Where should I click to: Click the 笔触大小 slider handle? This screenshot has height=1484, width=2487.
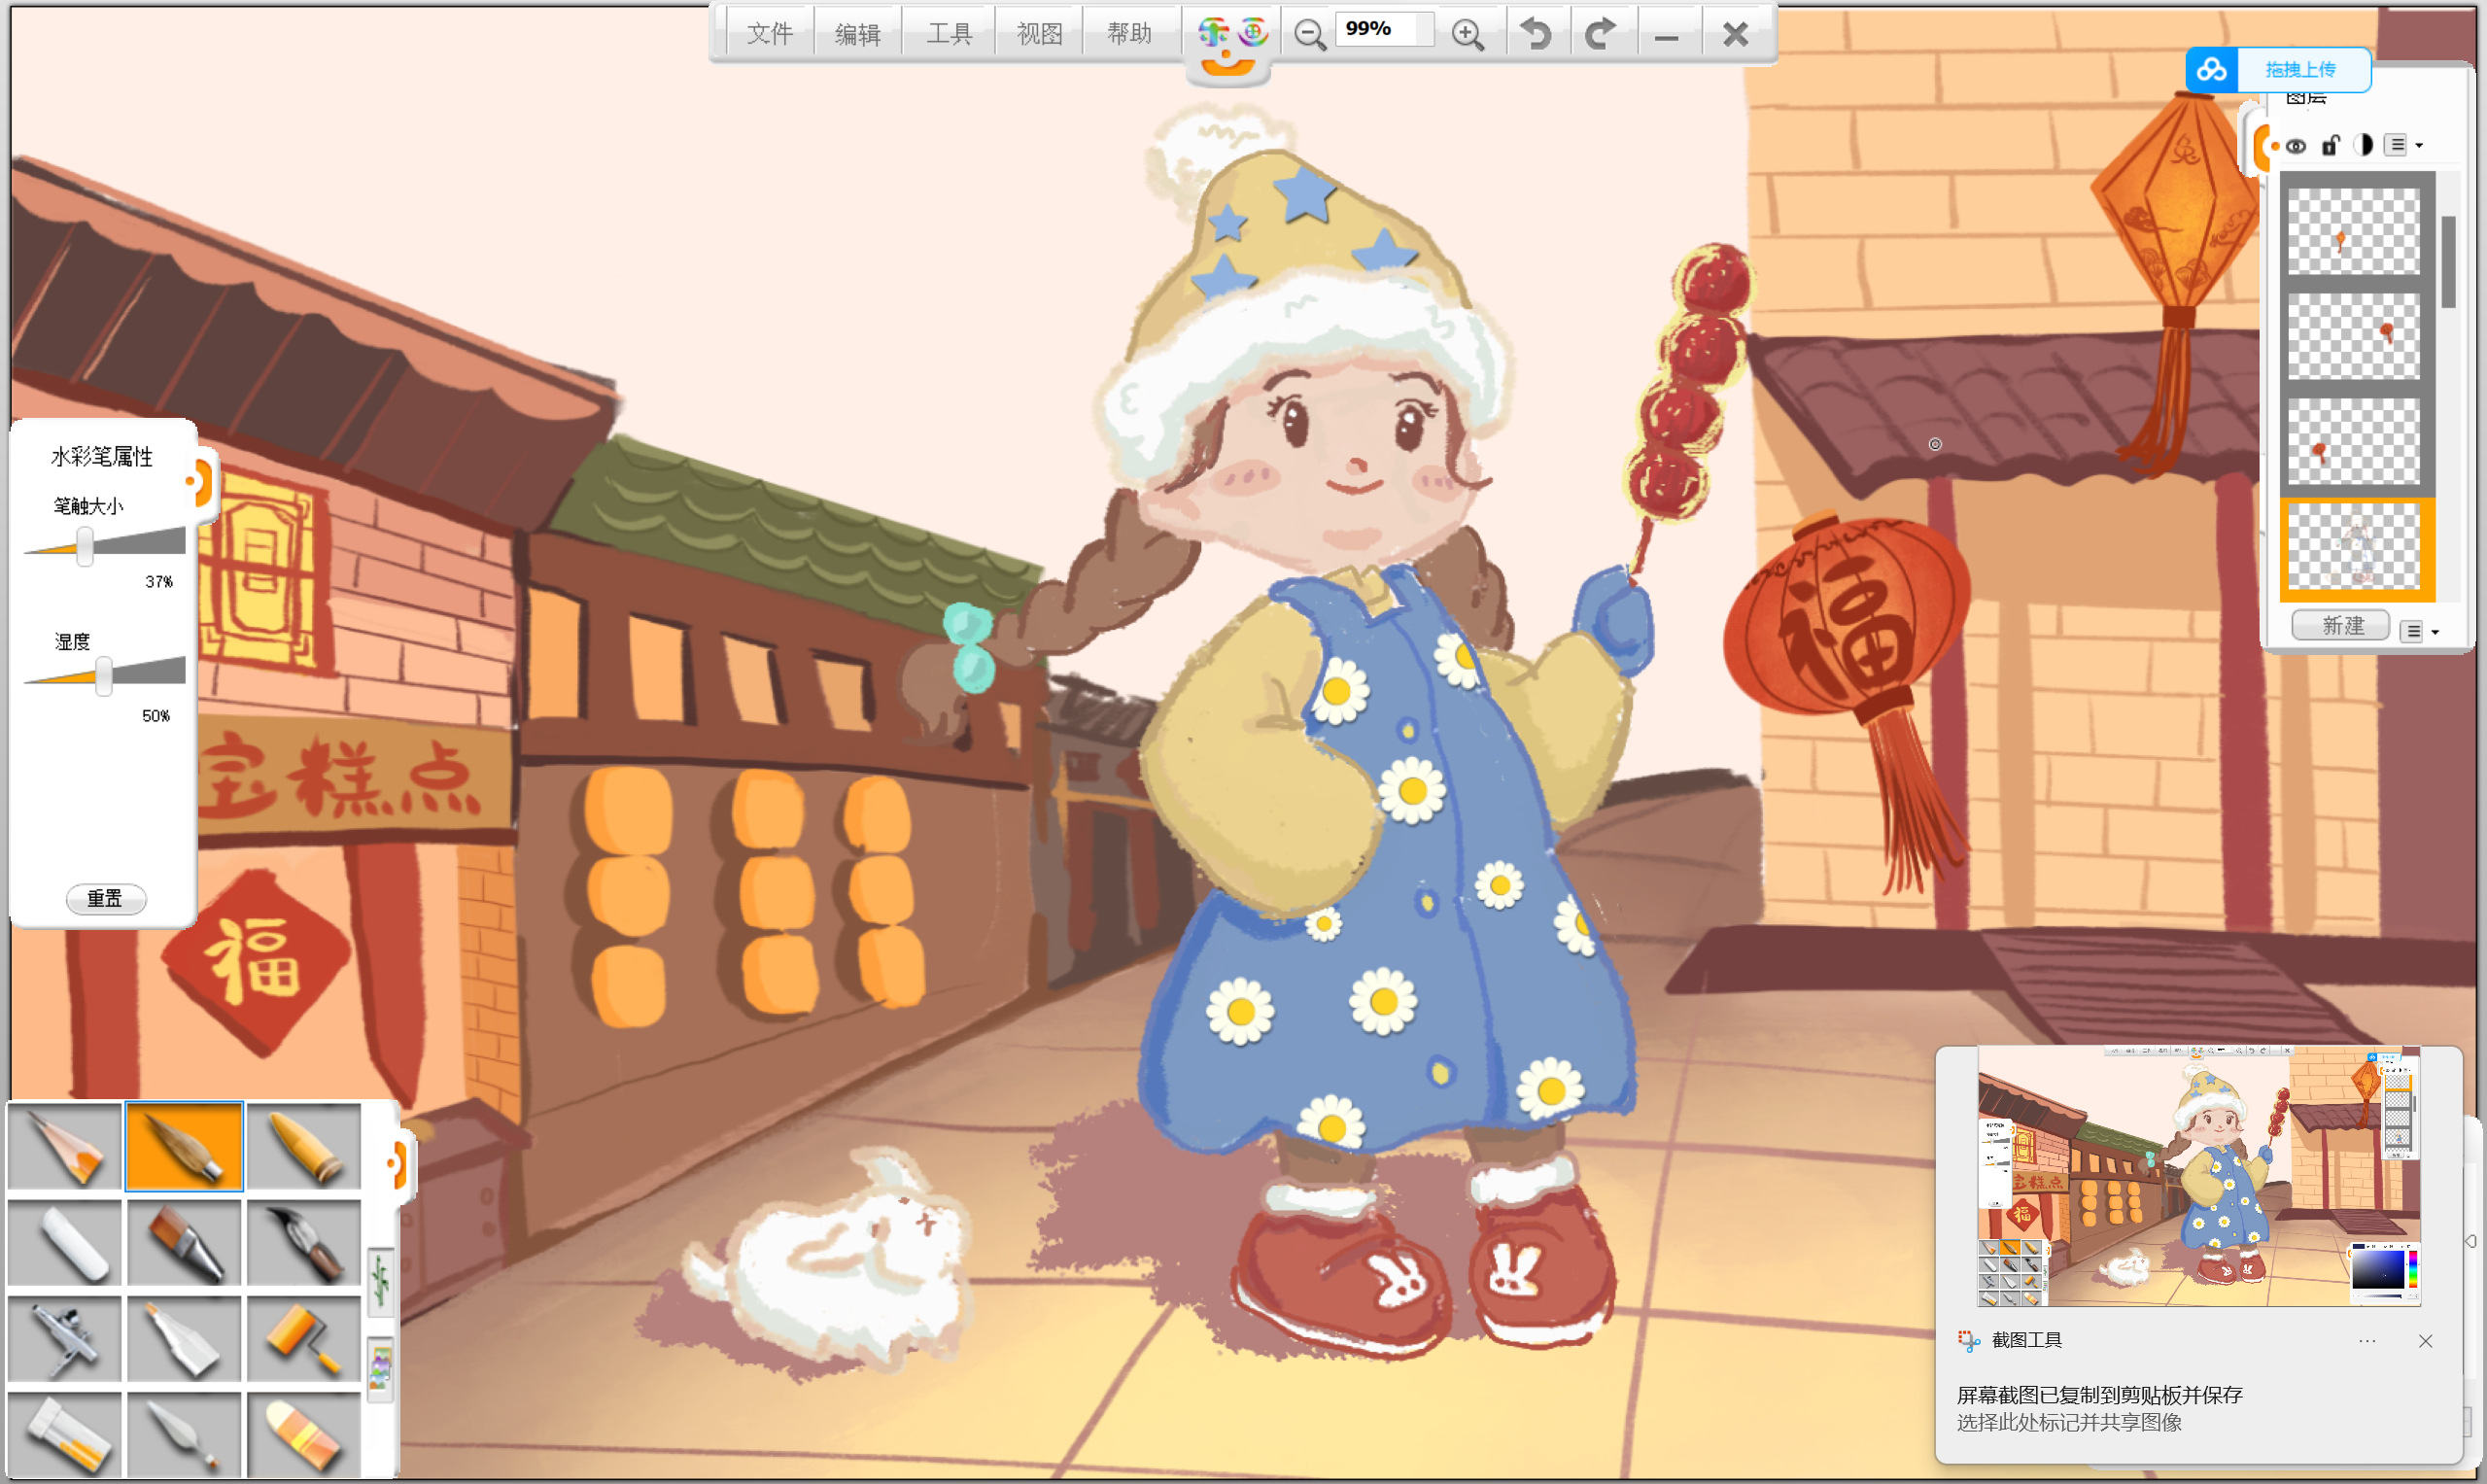click(x=85, y=546)
